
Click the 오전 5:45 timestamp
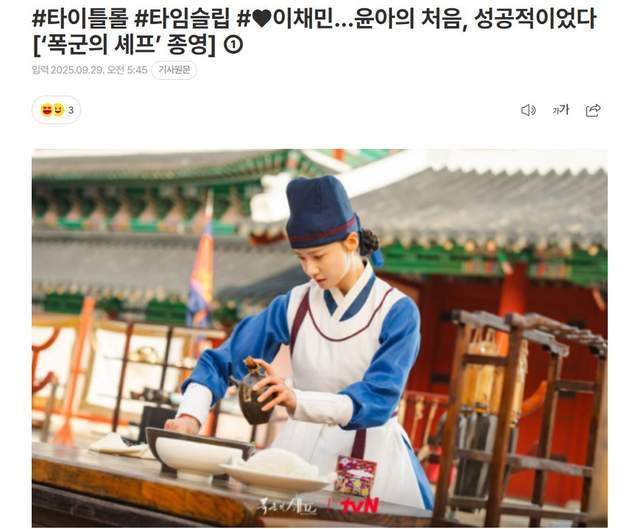[x=127, y=70]
